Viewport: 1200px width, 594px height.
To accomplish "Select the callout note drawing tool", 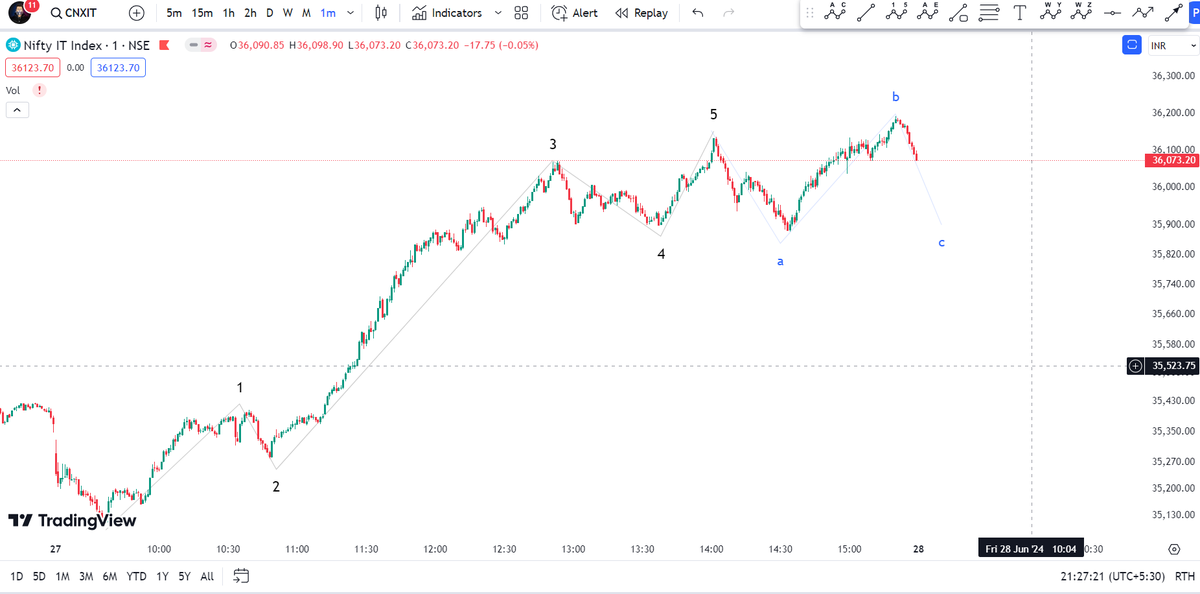I will (958, 13).
